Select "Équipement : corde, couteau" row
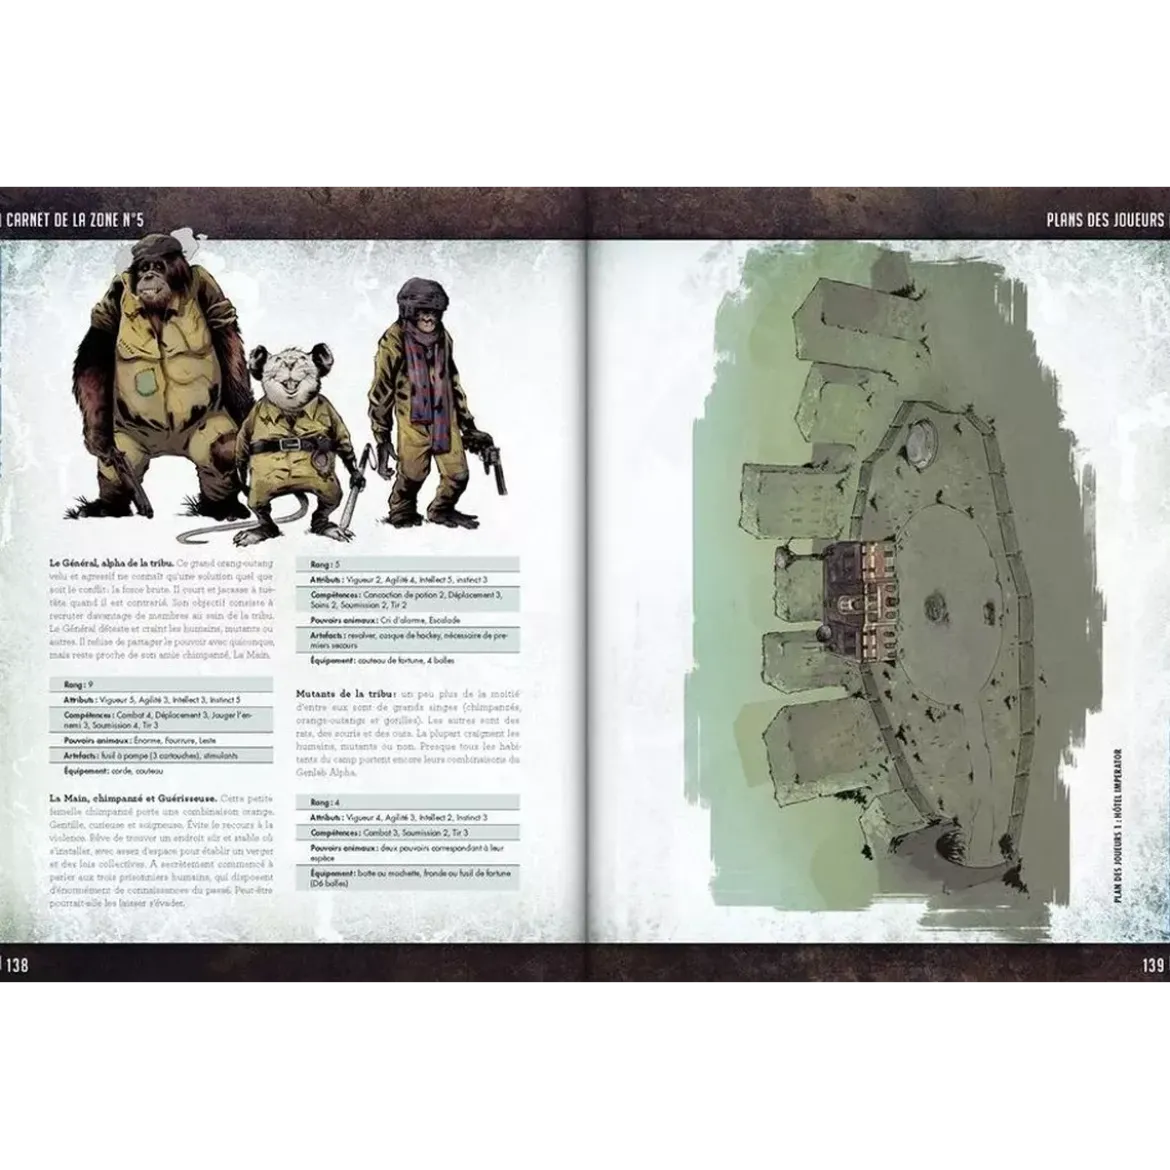Viewport: 1170px width, 1170px height. [x=161, y=771]
